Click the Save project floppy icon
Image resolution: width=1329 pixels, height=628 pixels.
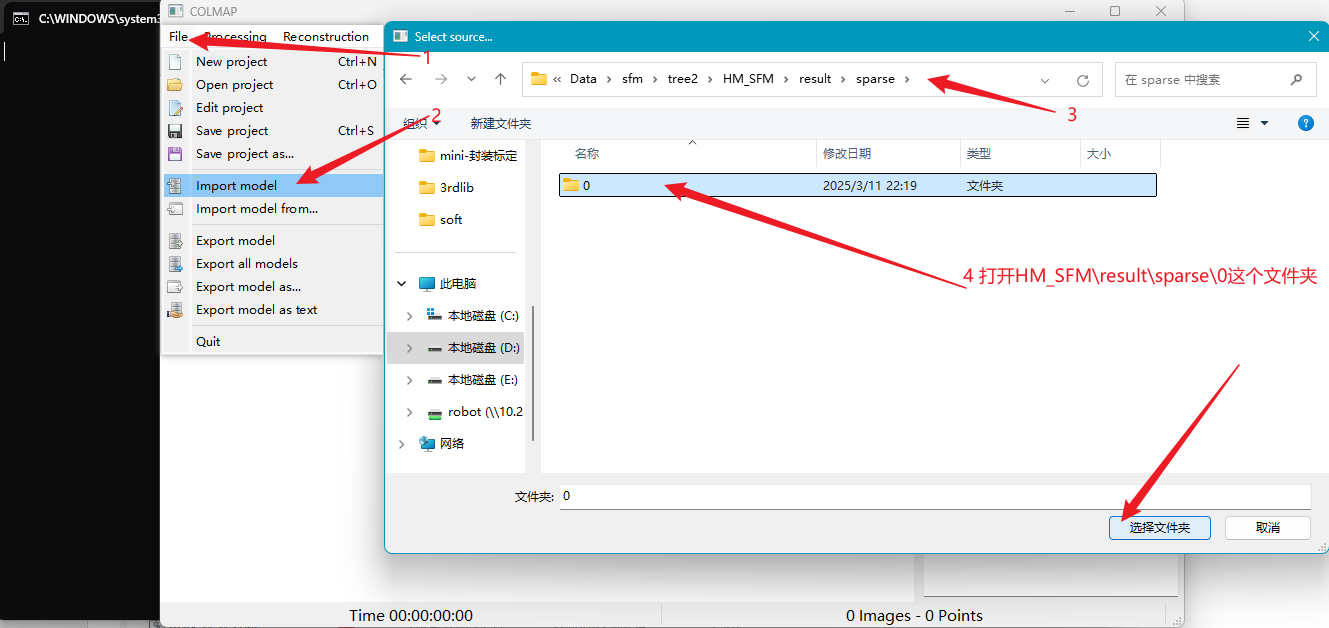pyautogui.click(x=175, y=131)
